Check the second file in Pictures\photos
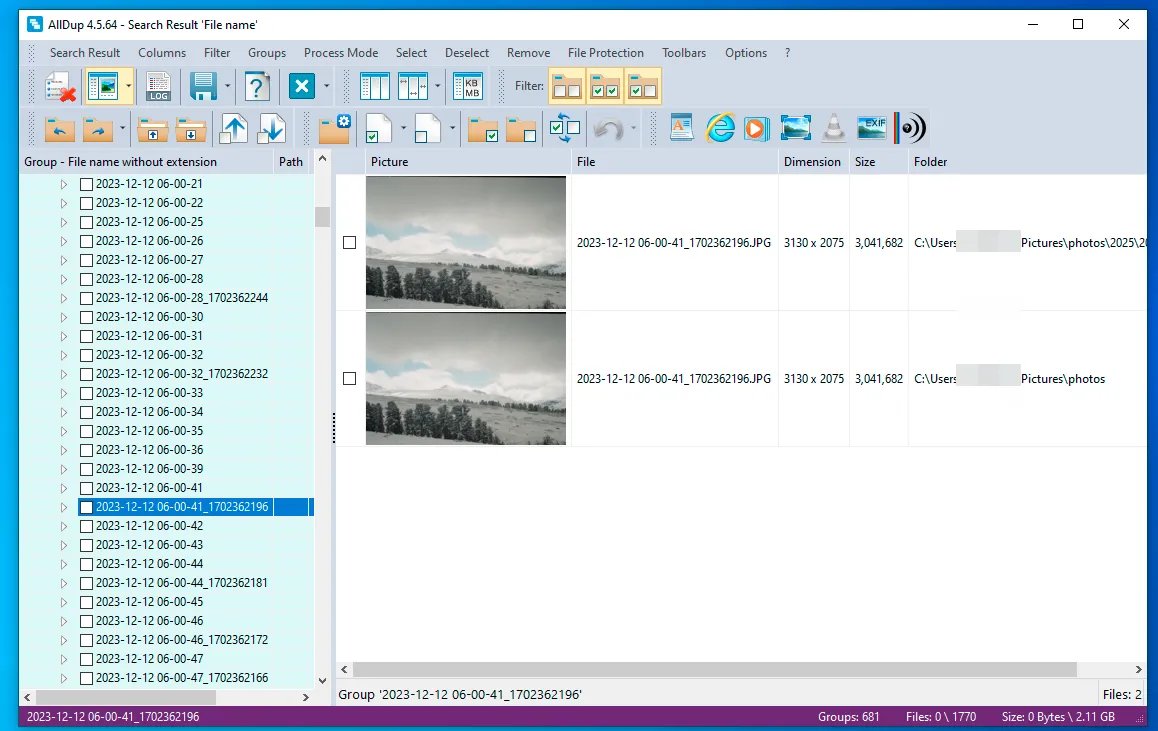 (349, 379)
